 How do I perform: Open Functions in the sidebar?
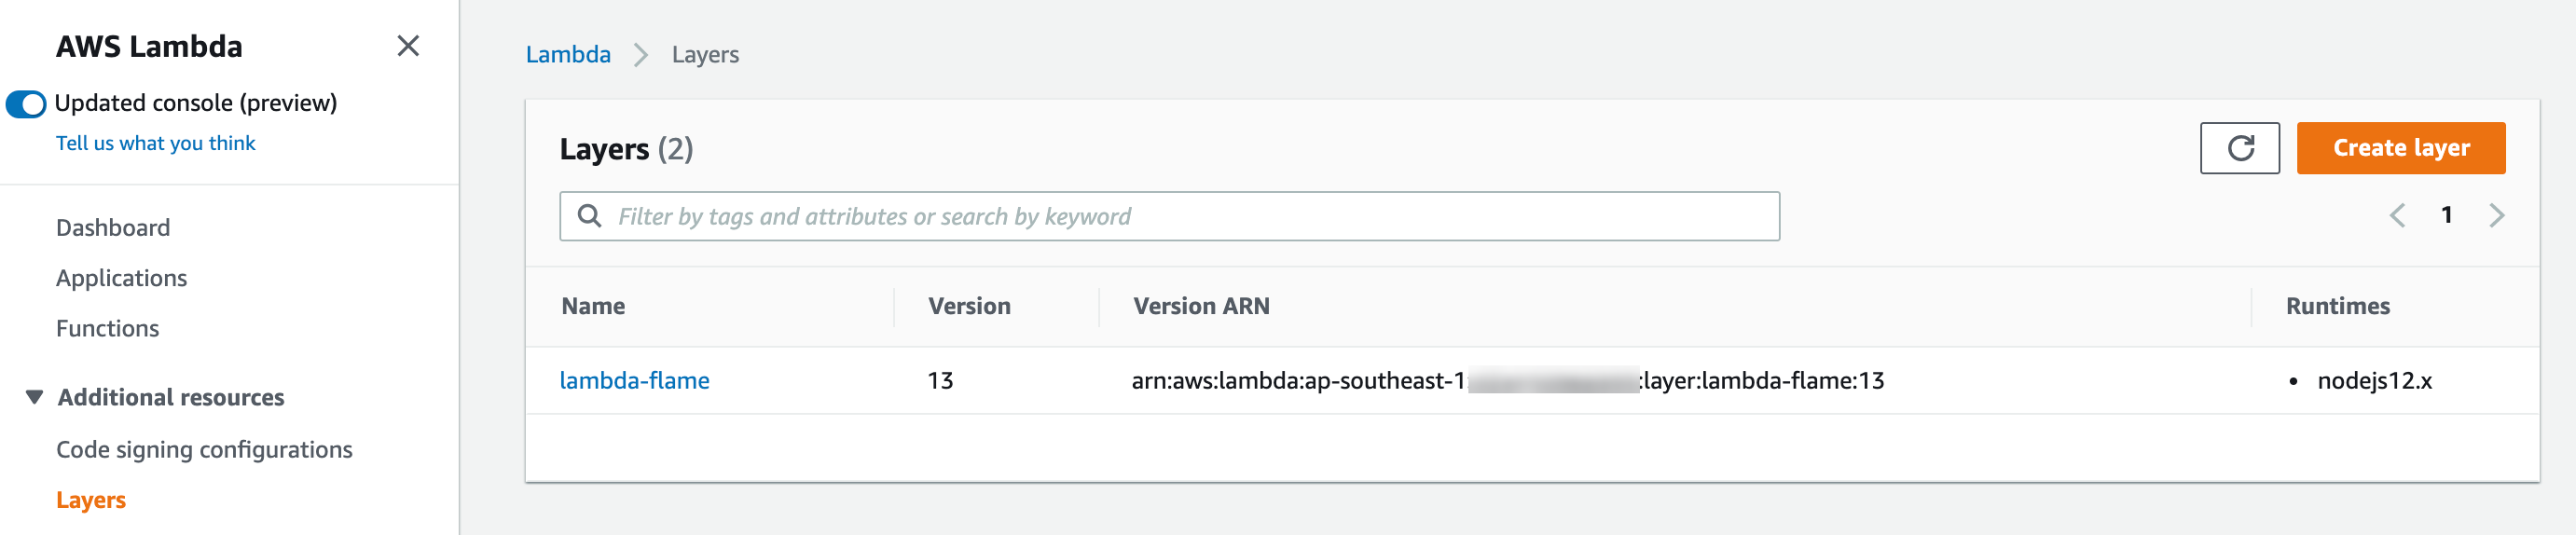tap(108, 329)
